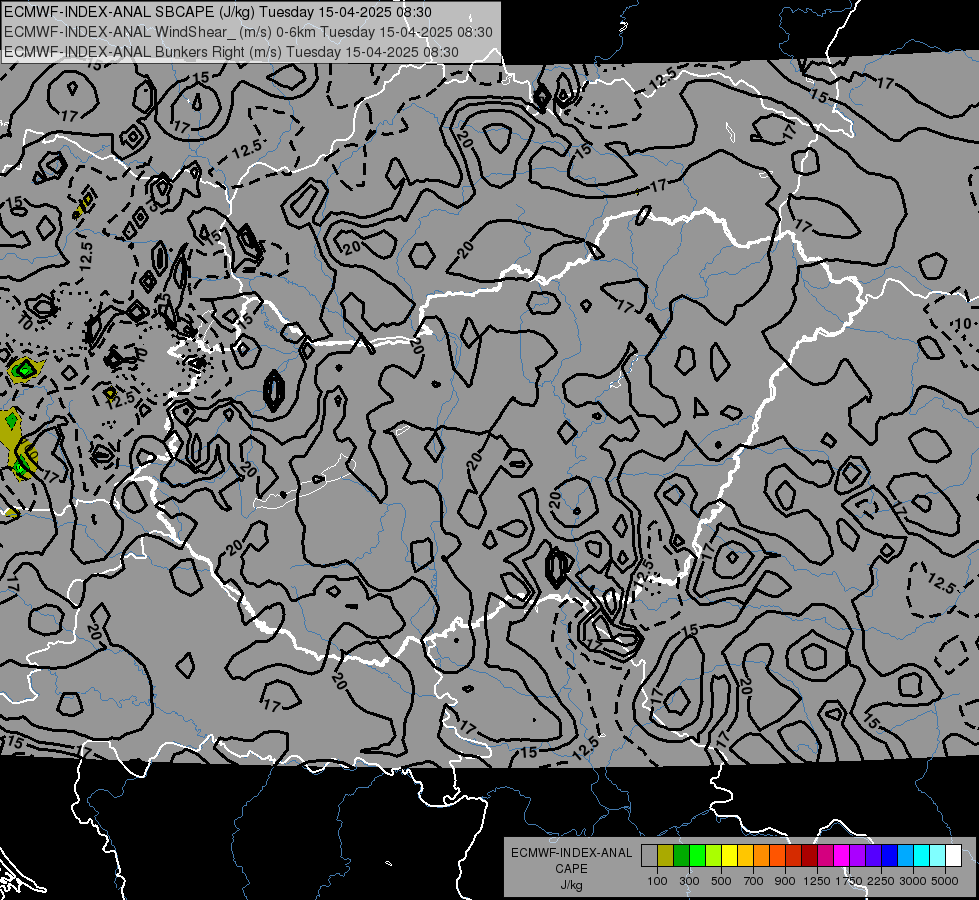Select the pure yellow legend swatch

729,856
